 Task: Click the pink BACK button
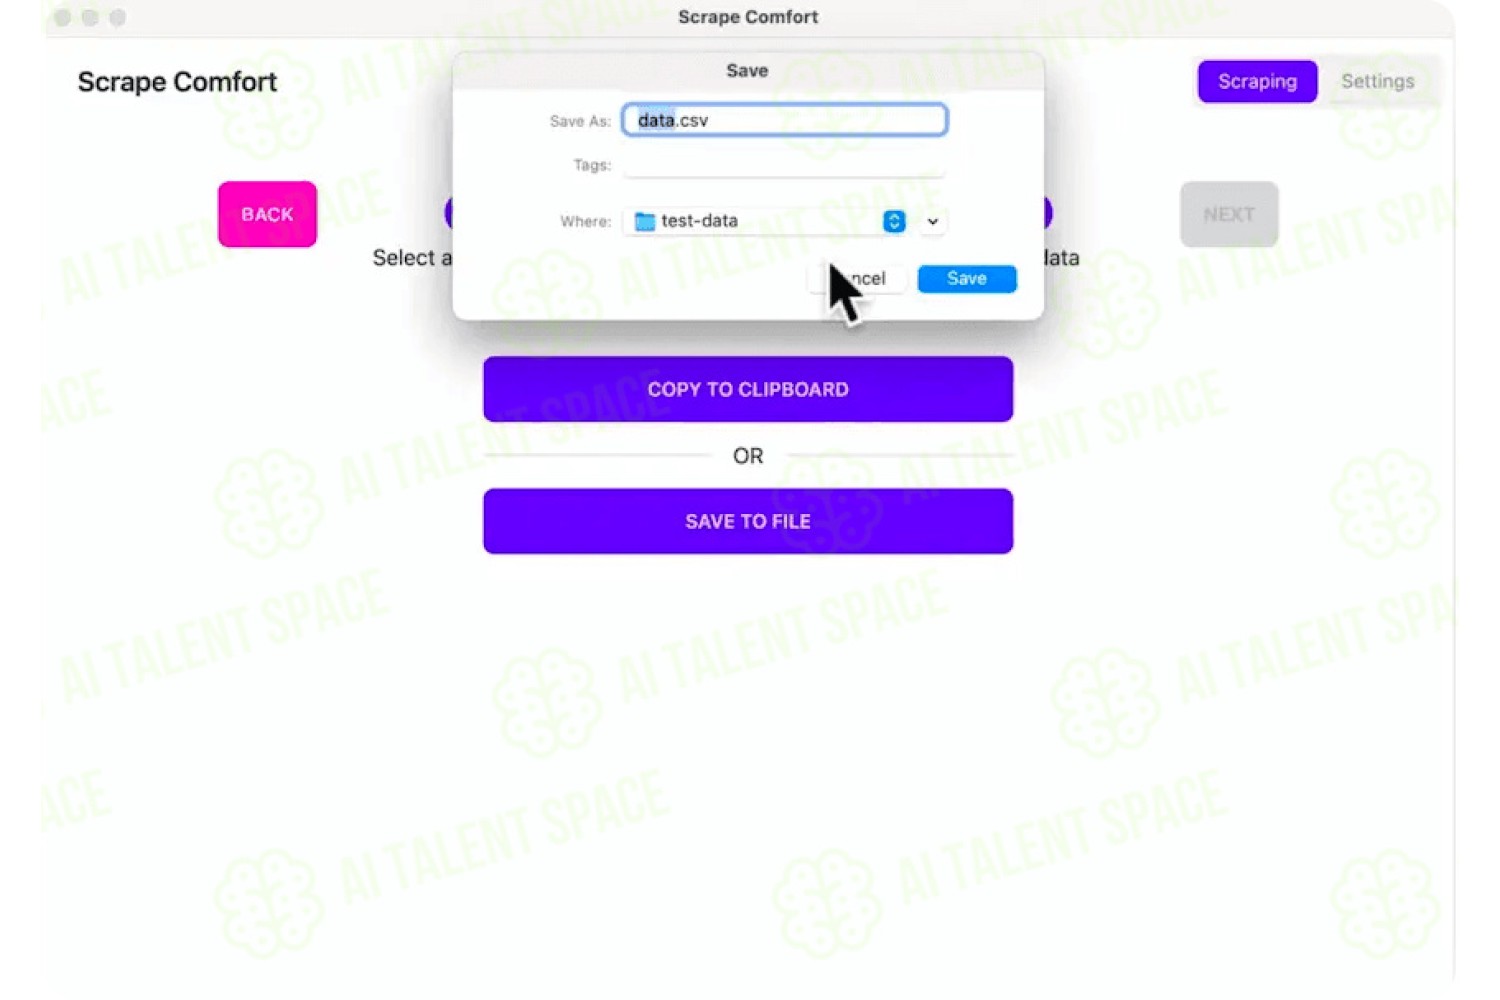point(267,214)
